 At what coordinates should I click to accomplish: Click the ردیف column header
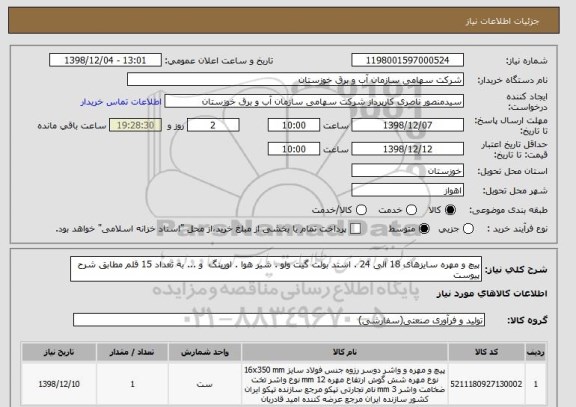point(536,352)
